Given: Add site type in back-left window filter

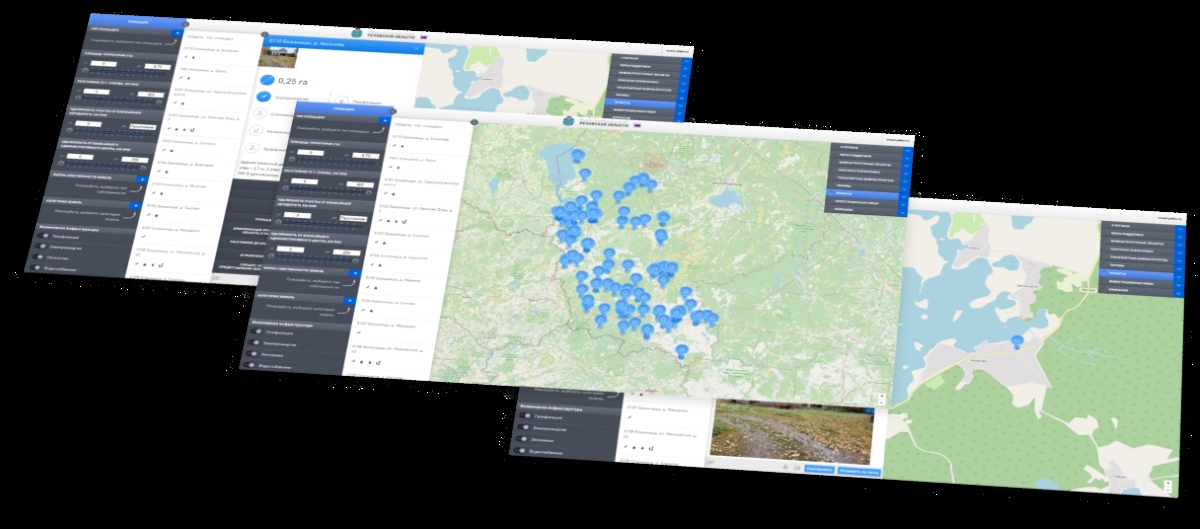Looking at the screenshot, I should pyautogui.click(x=177, y=33).
